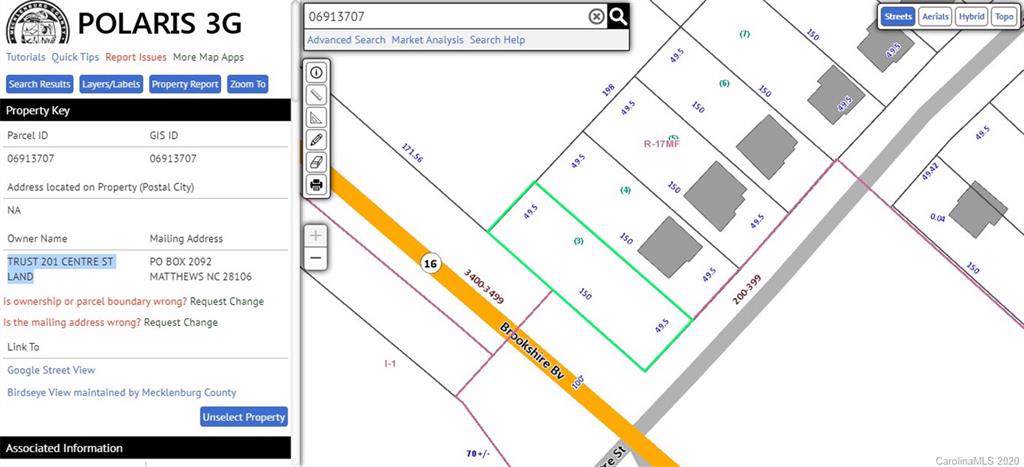Click the POLARIS 3G title
The height and width of the screenshot is (467, 1024).
click(160, 24)
